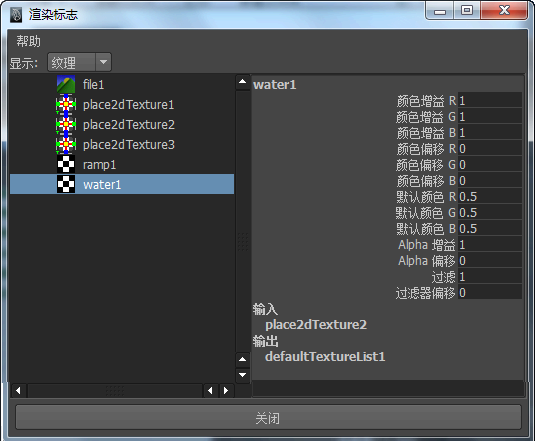Open the 帮助 menu

coord(29,41)
